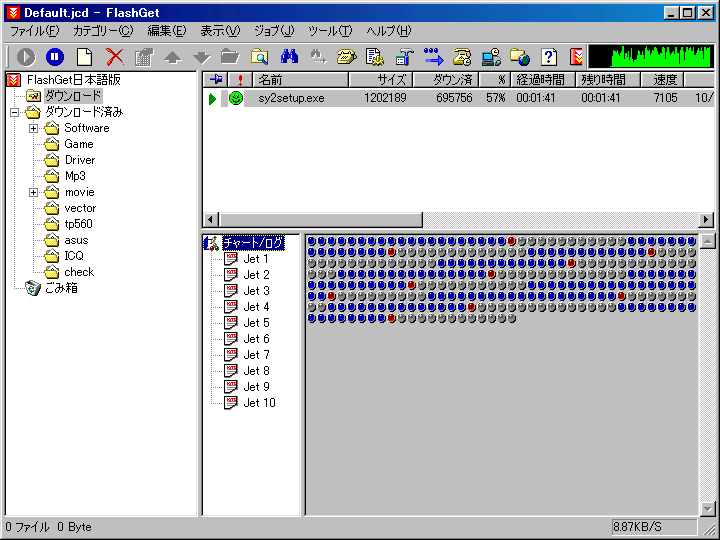Select the ICQ folder

pyautogui.click(x=74, y=256)
